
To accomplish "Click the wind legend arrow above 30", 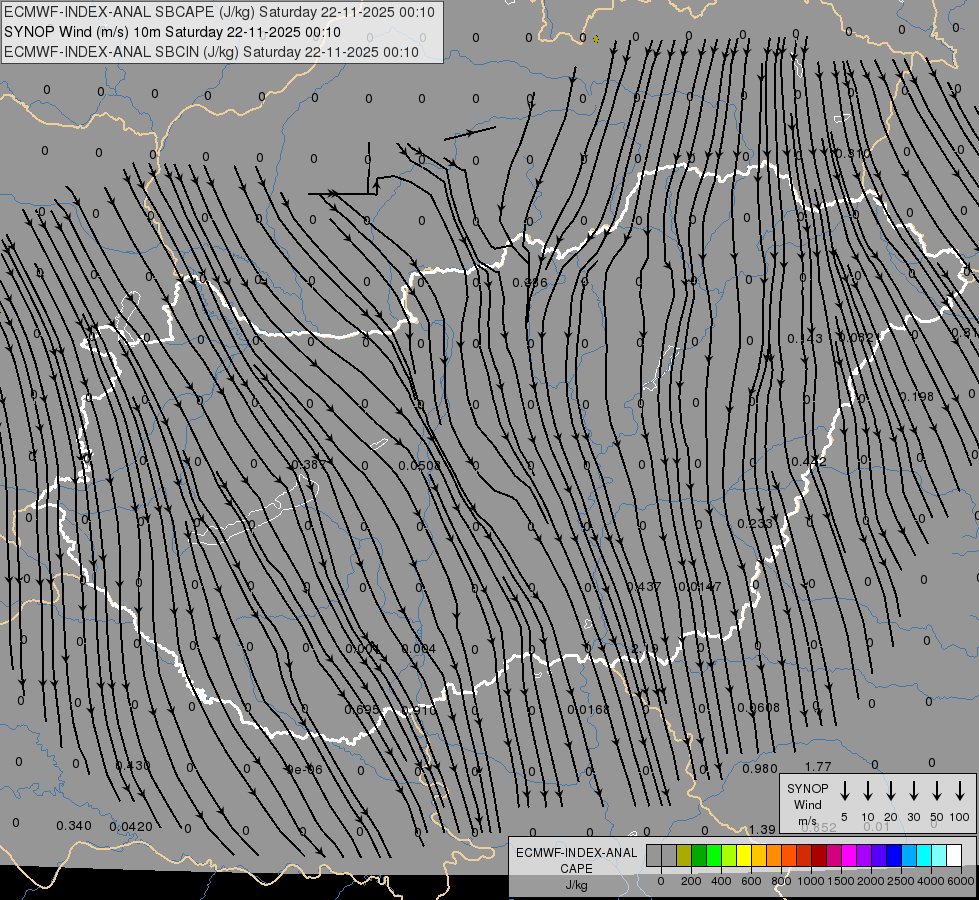I will pyautogui.click(x=913, y=791).
